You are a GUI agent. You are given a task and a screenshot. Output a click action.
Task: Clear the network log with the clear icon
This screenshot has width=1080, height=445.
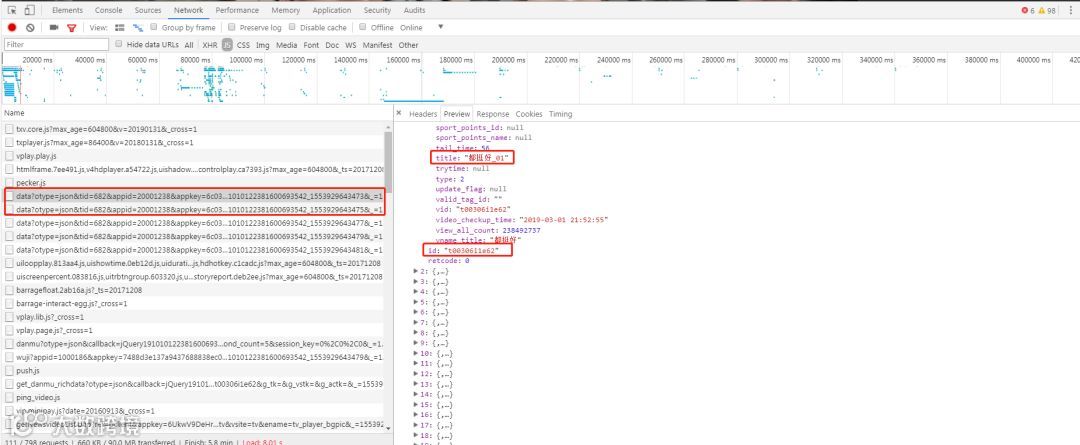pos(30,28)
